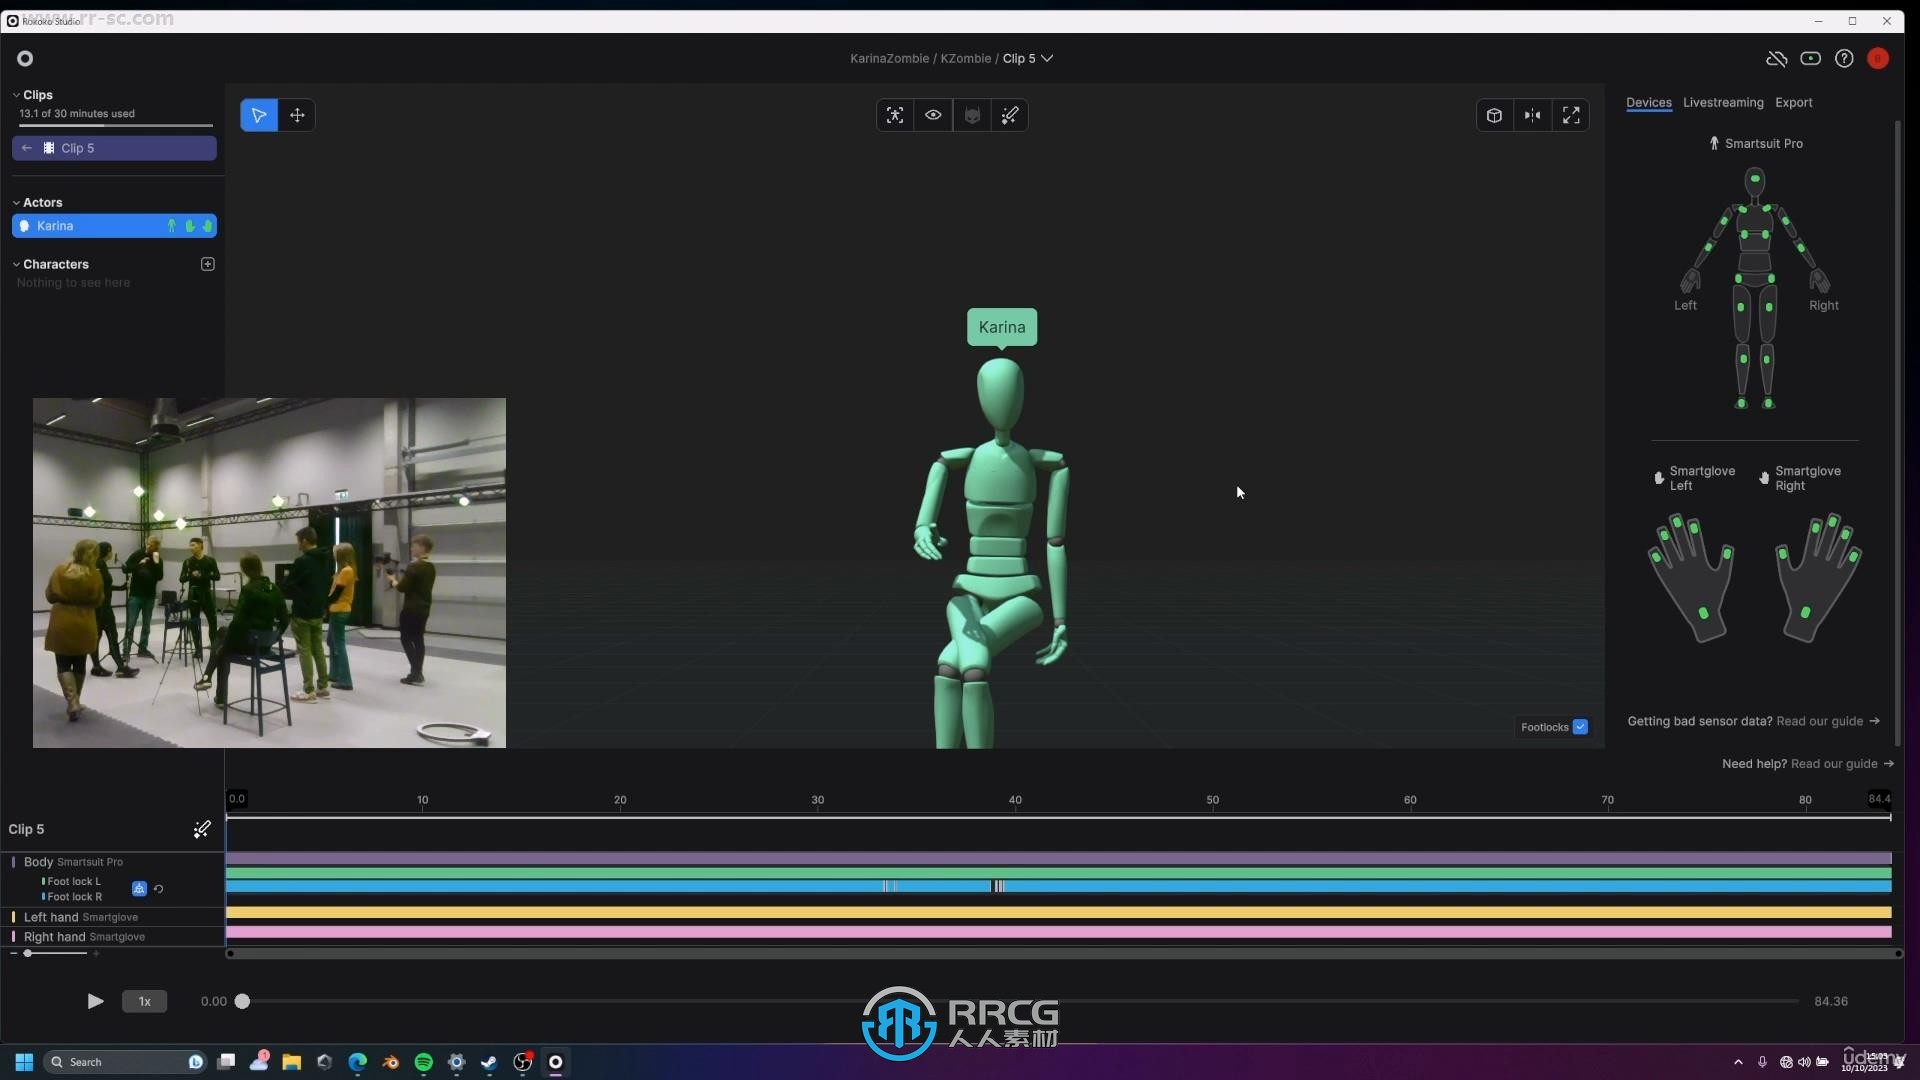The image size is (1920, 1080).
Task: Toggle the eye/preview tool icon
Action: click(932, 116)
